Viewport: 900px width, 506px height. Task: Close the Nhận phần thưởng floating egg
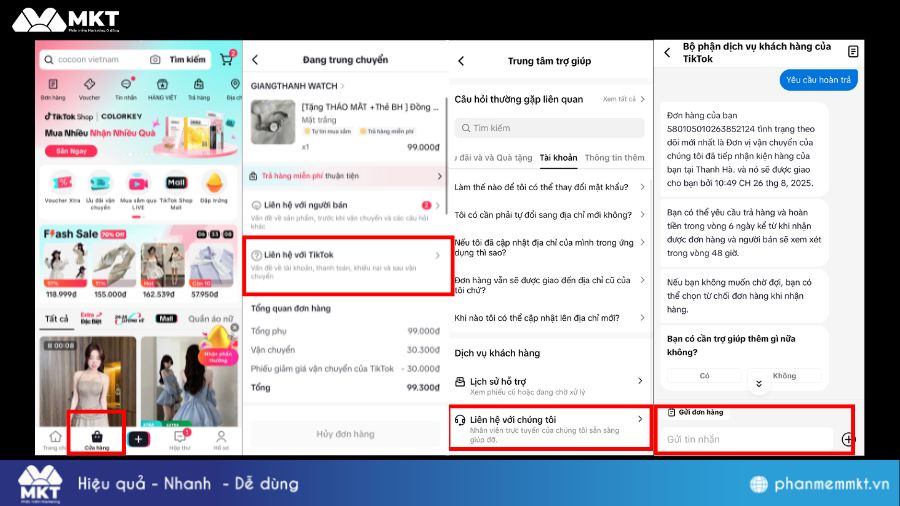234,328
